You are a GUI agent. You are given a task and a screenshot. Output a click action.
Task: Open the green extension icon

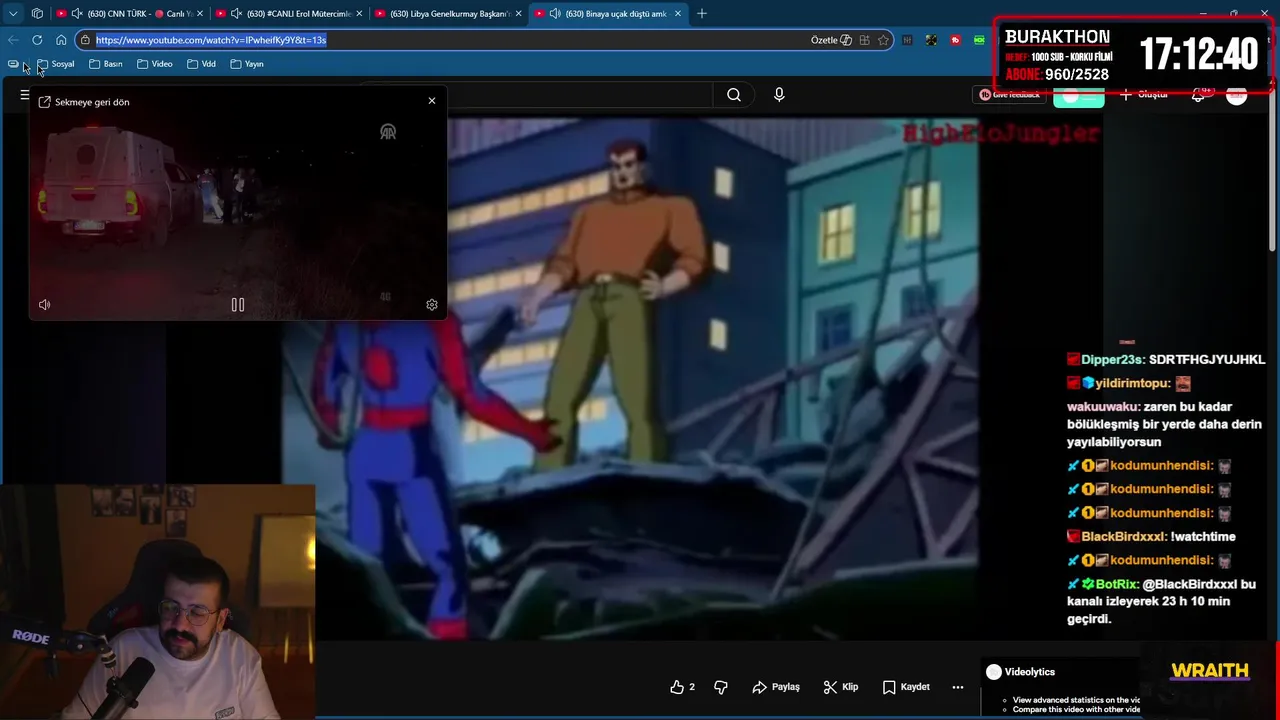tap(979, 40)
